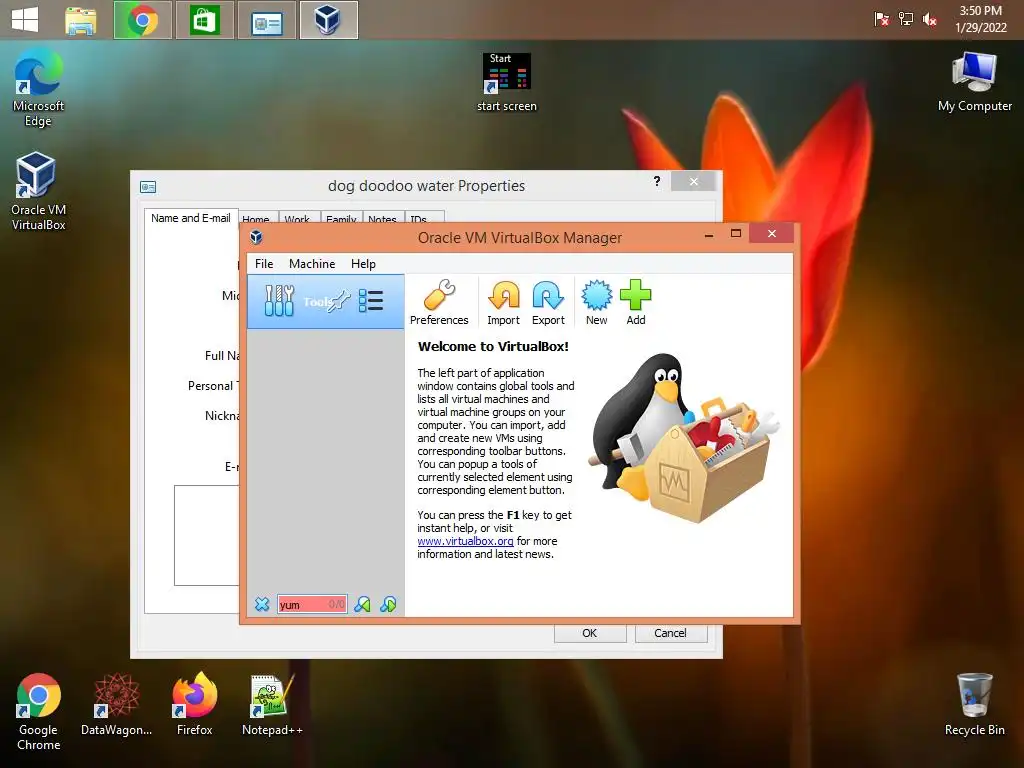Open the Tools list menu icon
The height and width of the screenshot is (768, 1024).
click(x=371, y=300)
